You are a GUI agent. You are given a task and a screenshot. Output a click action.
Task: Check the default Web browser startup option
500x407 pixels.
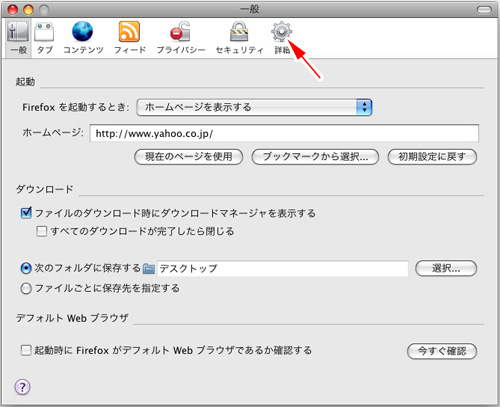(26, 350)
